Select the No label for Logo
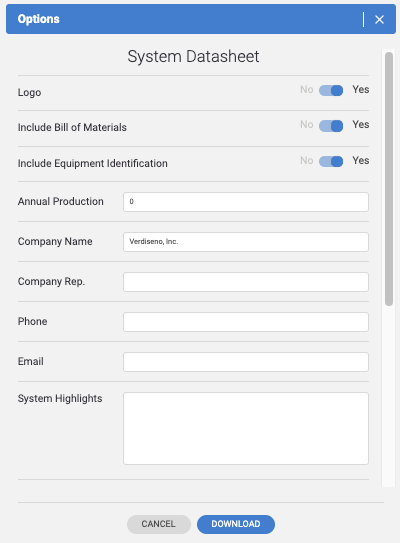400x543 pixels. tap(307, 89)
